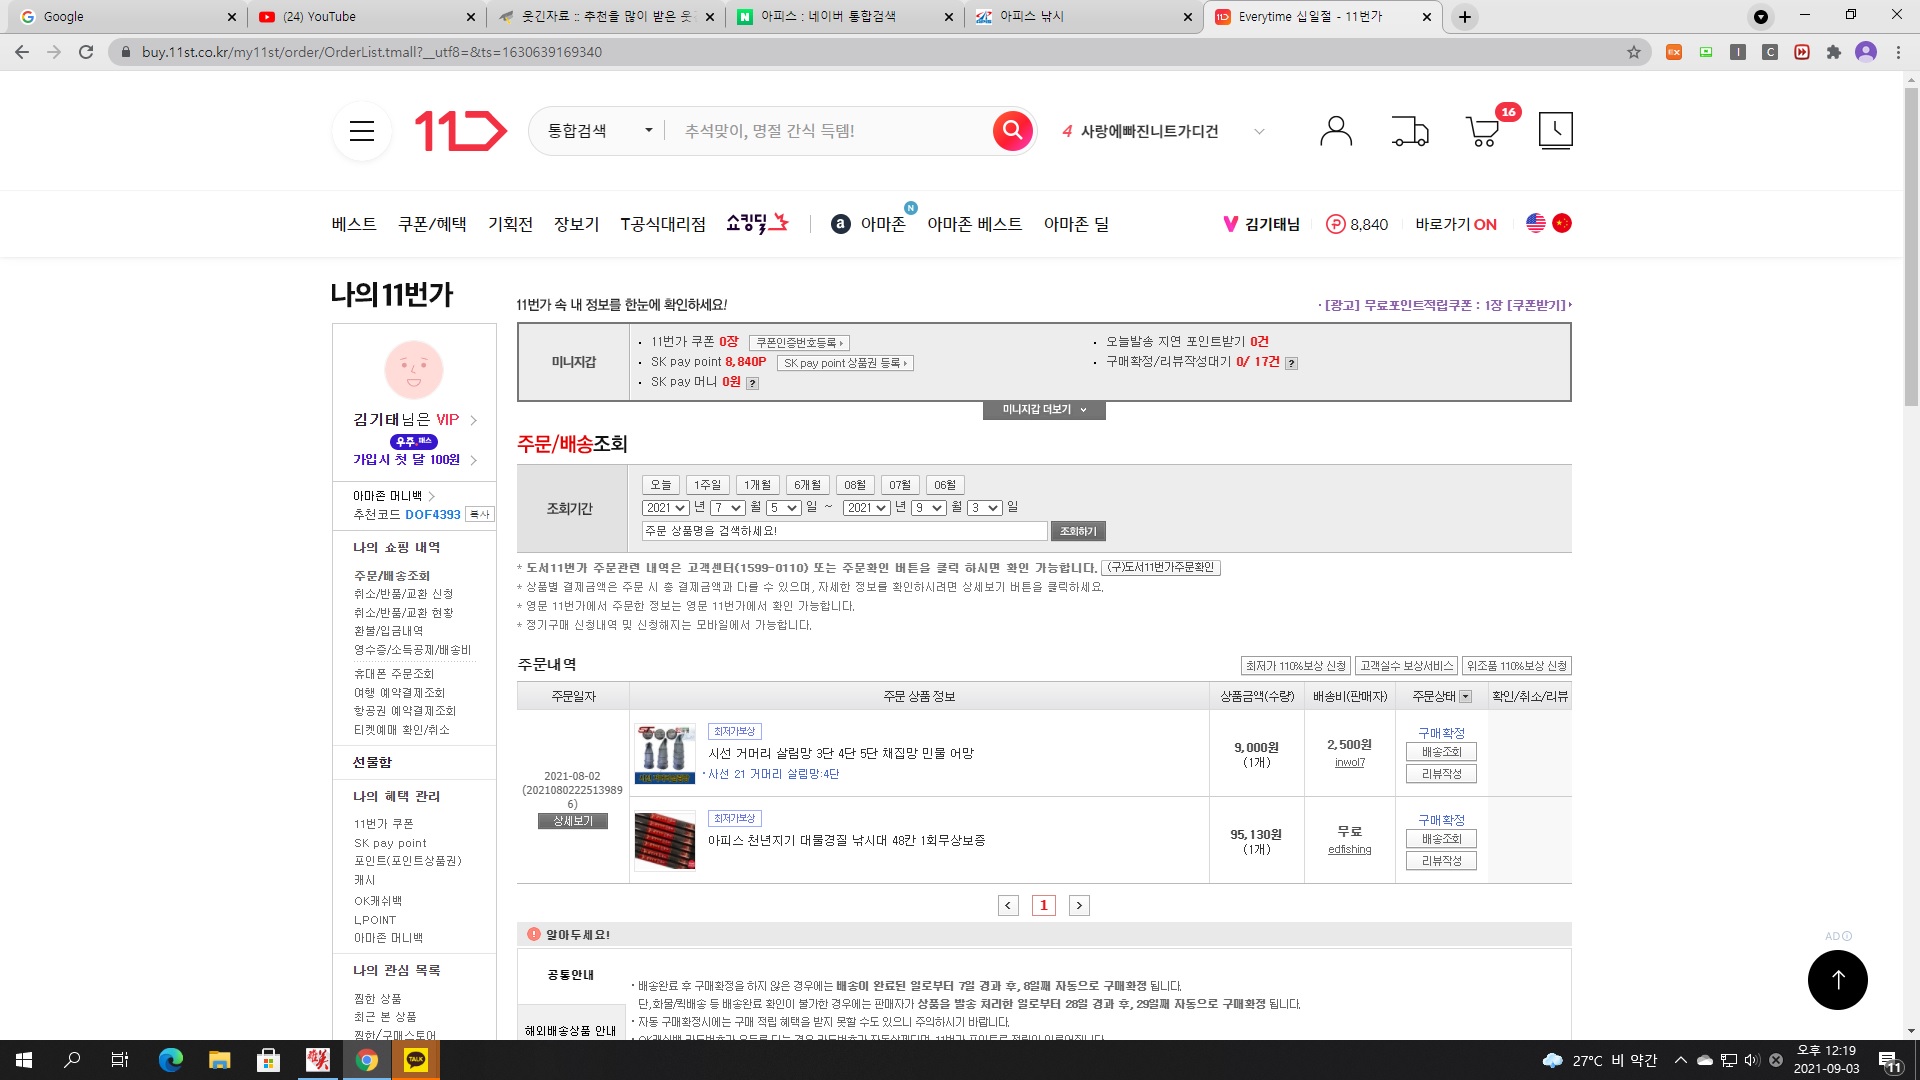Image resolution: width=1920 pixels, height=1080 pixels.
Task: Open the start month 7 dropdown
Action: [x=727, y=508]
